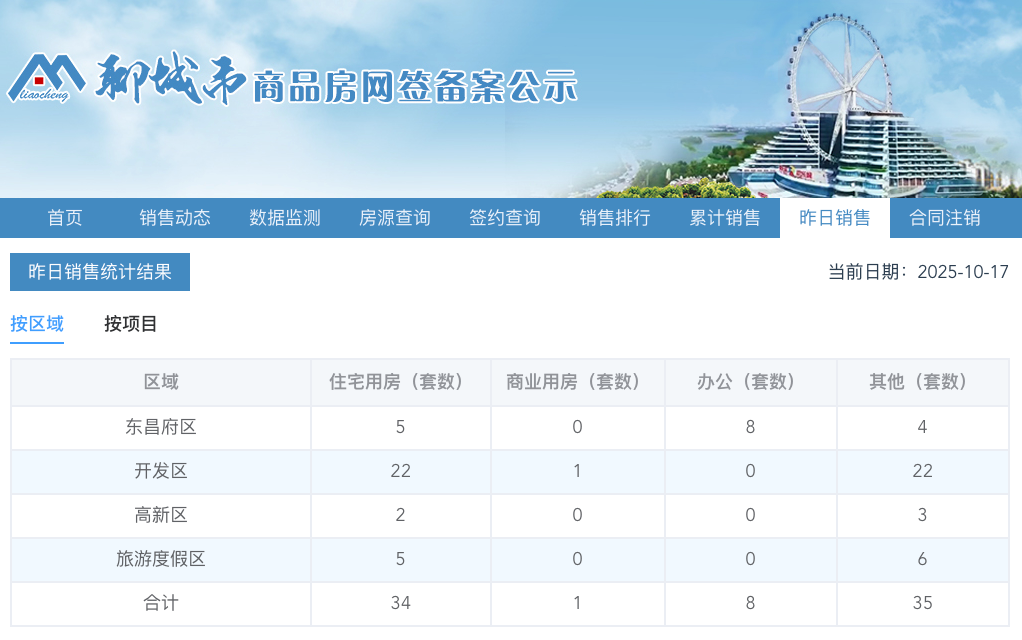Click the 聊城市 logo icon

(47, 77)
